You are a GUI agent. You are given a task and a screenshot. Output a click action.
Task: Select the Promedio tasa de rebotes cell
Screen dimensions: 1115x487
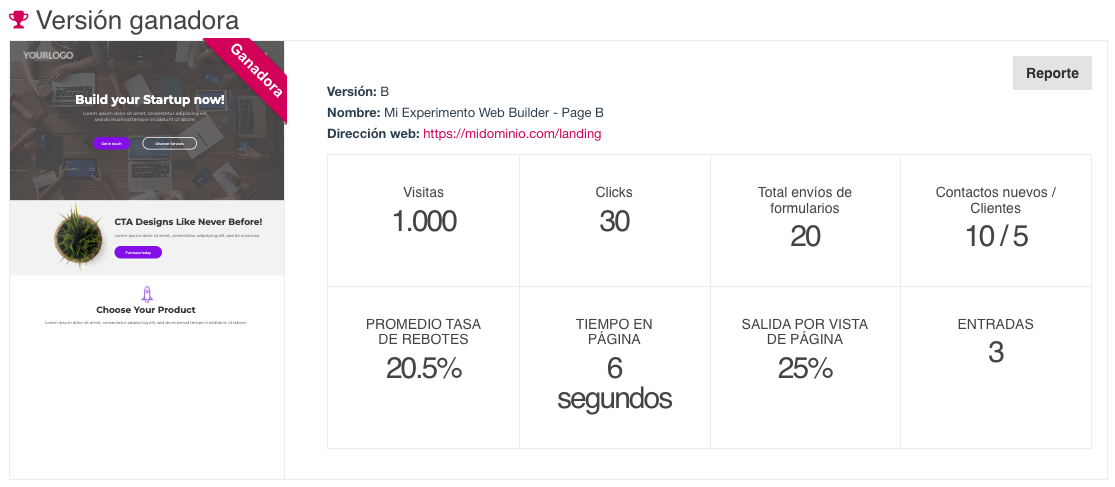tap(423, 368)
